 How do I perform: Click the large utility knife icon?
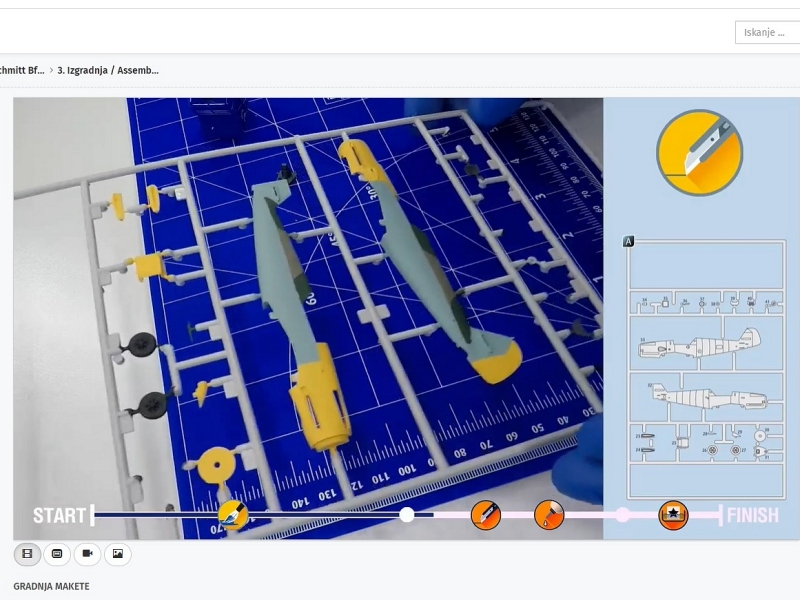click(699, 153)
